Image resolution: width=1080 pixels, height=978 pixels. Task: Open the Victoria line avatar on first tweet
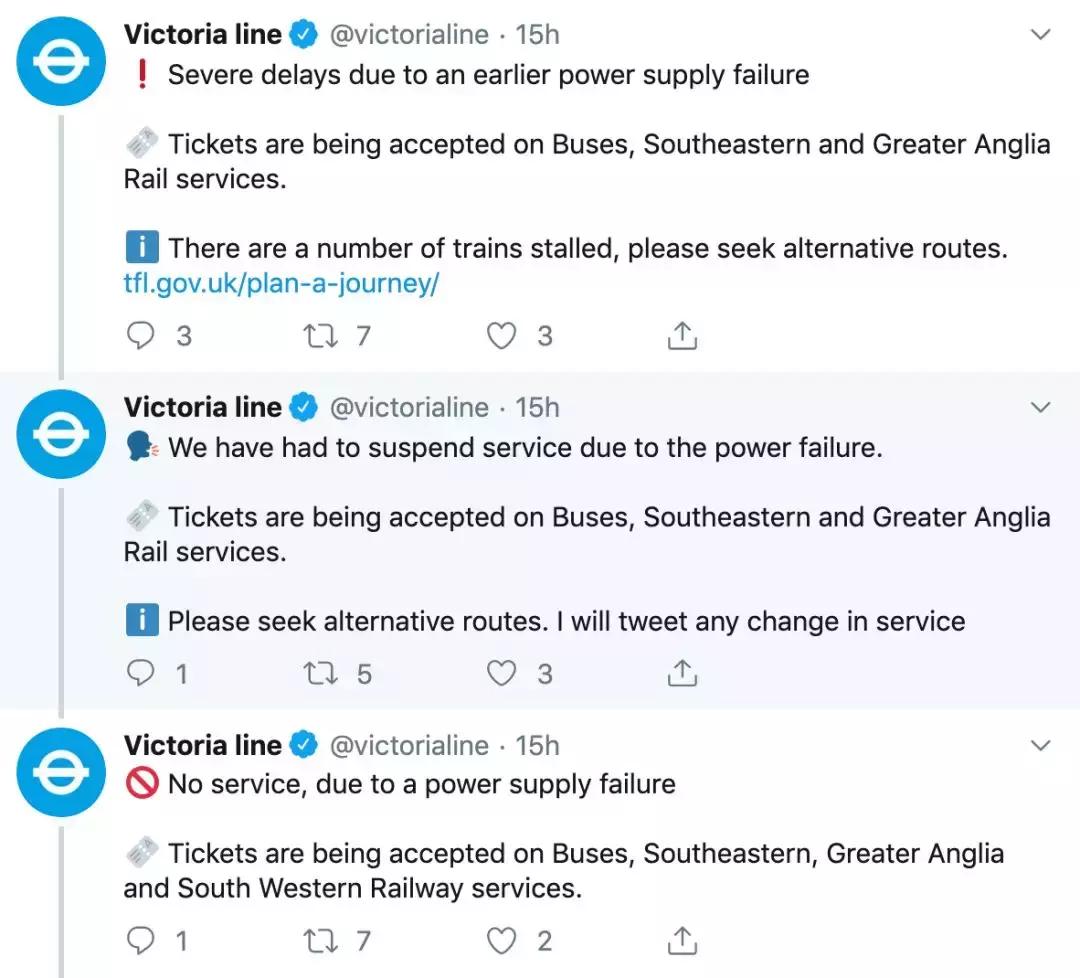tap(62, 62)
